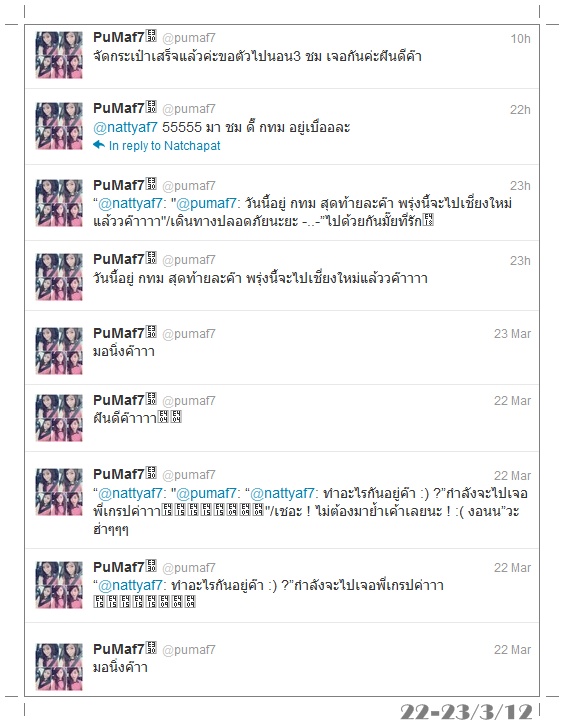564x721 pixels.
Task: Click @nattyaf7 in the short quoted 22 Mar tweet
Action: (130, 585)
